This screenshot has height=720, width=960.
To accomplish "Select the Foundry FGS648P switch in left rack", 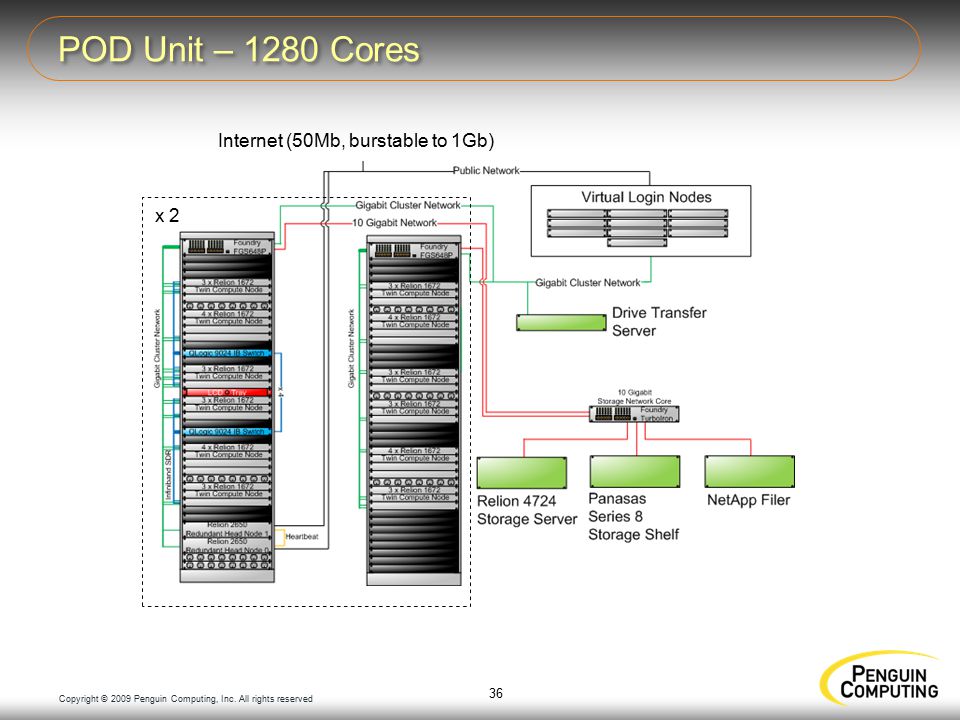I will pyautogui.click(x=228, y=247).
